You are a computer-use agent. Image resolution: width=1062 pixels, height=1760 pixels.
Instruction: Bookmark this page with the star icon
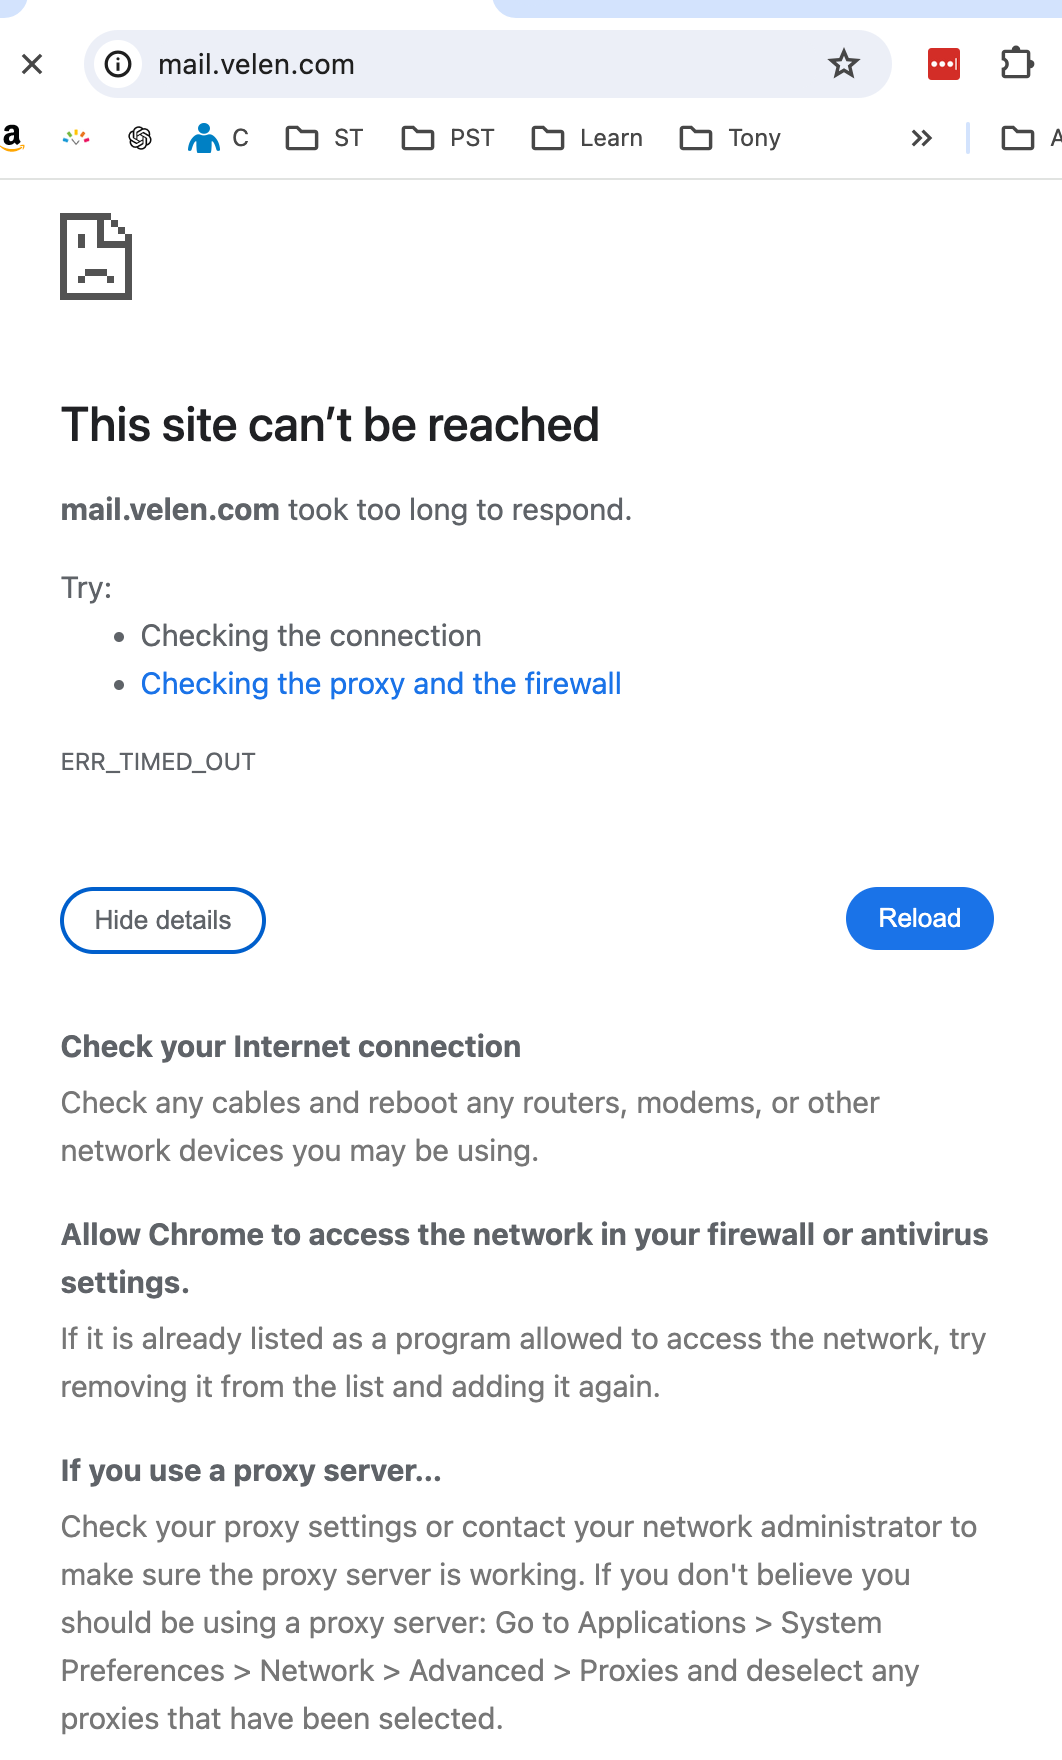pyautogui.click(x=843, y=65)
